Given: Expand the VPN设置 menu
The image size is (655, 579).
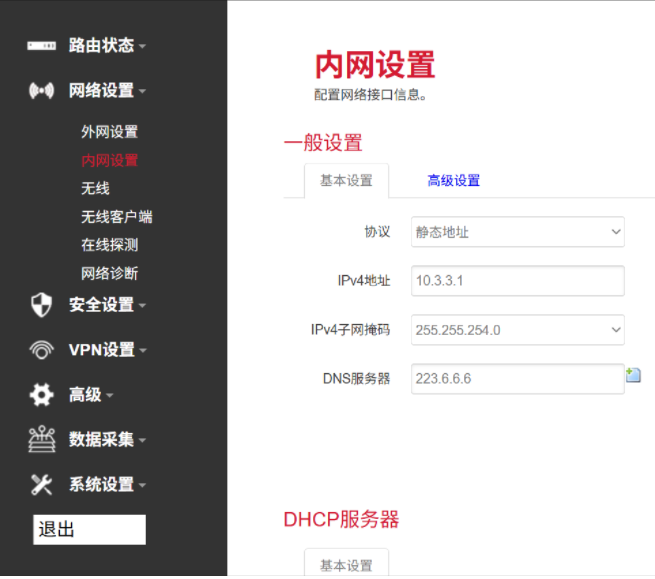Looking at the screenshot, I should [107, 350].
